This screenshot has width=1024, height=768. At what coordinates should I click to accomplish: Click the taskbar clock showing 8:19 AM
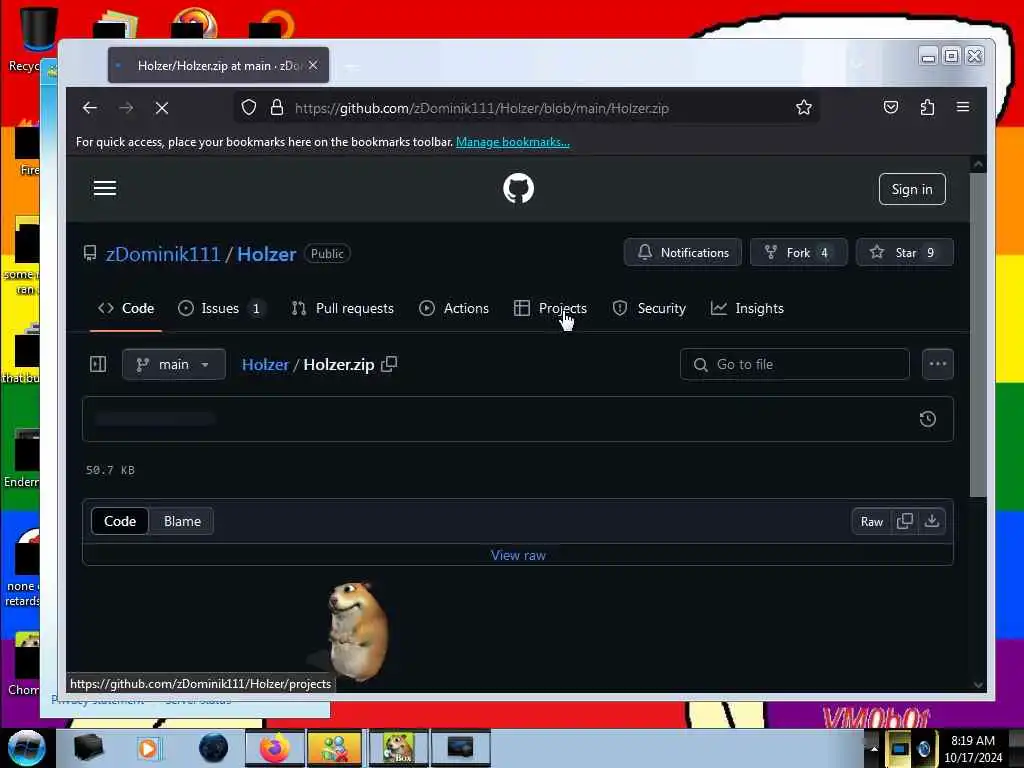(973, 749)
